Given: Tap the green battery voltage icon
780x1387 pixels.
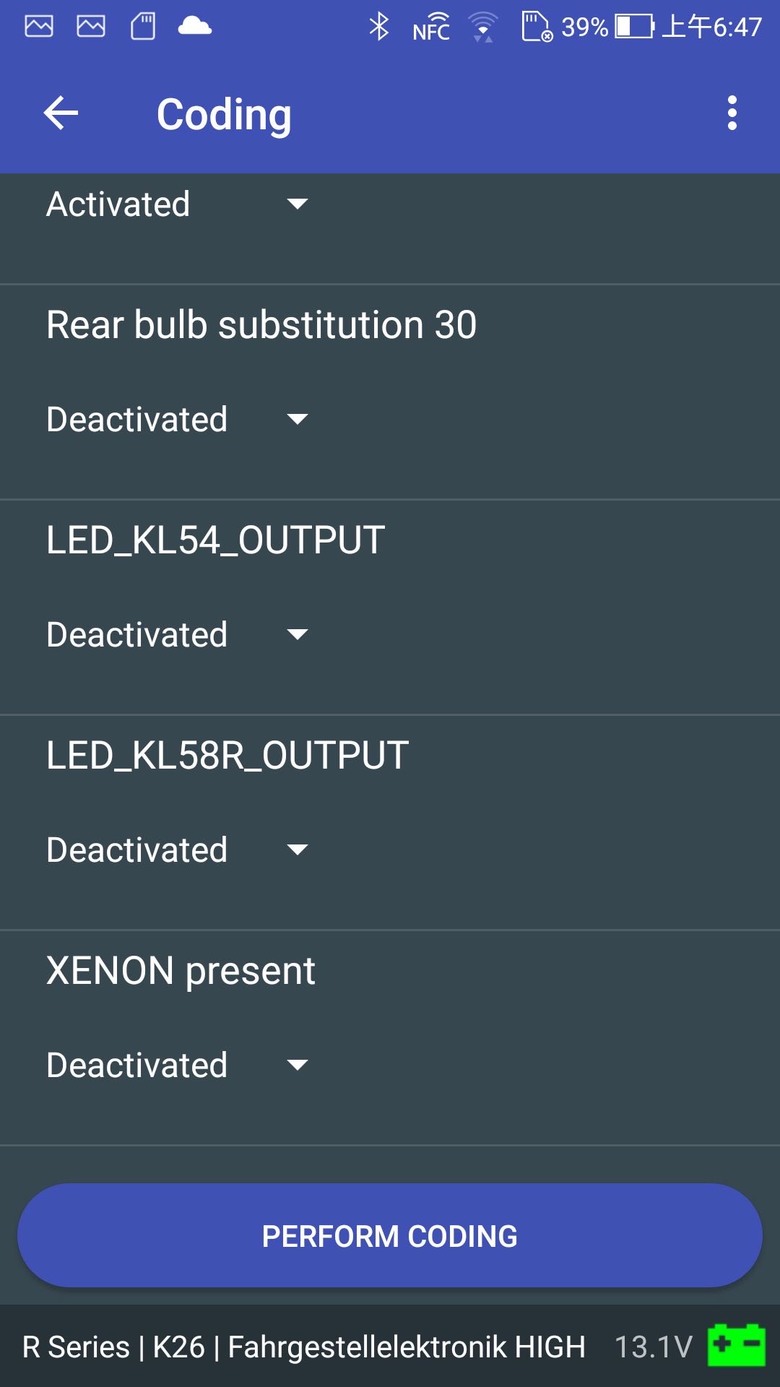Looking at the screenshot, I should 737,1346.
